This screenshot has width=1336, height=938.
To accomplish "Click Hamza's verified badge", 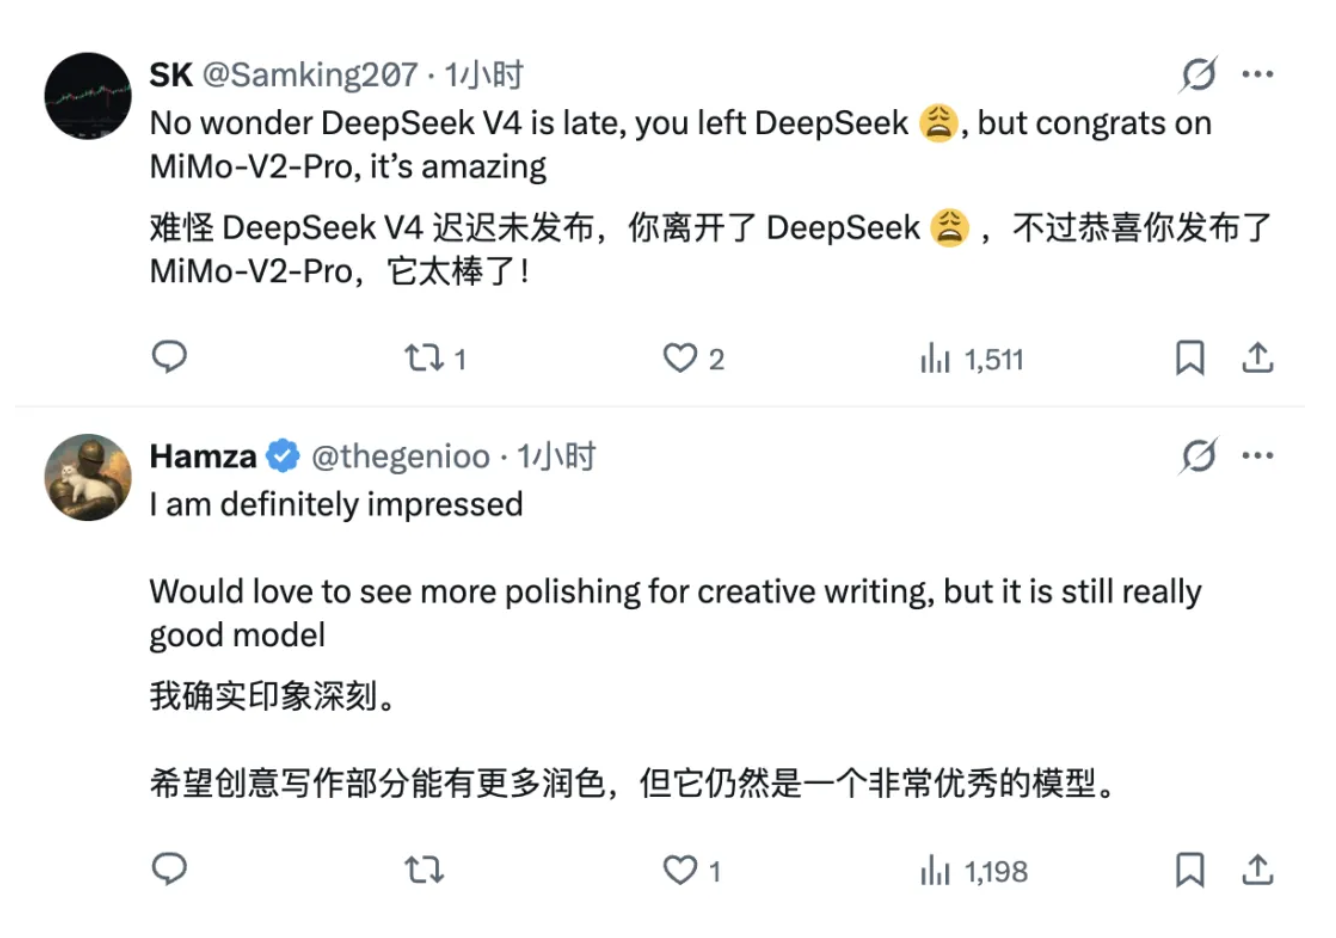I will (x=282, y=456).
